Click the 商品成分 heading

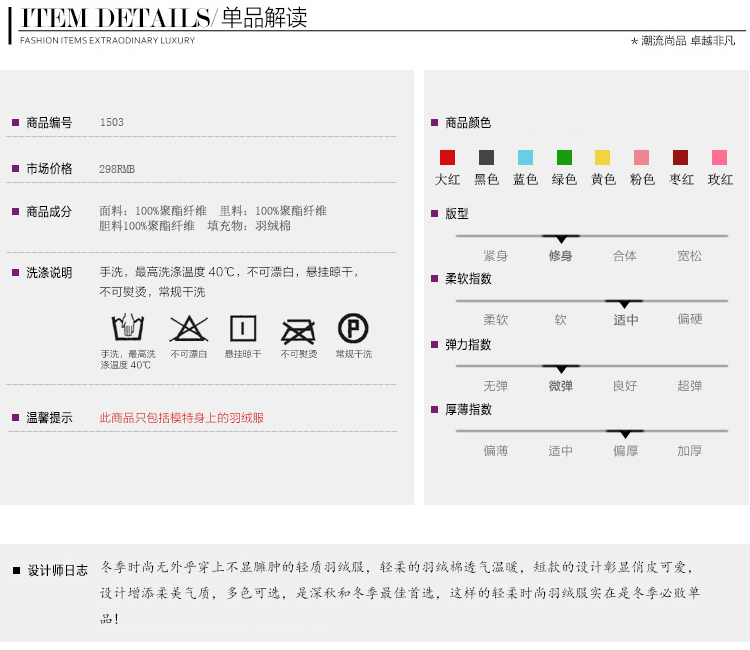pyautogui.click(x=49, y=211)
